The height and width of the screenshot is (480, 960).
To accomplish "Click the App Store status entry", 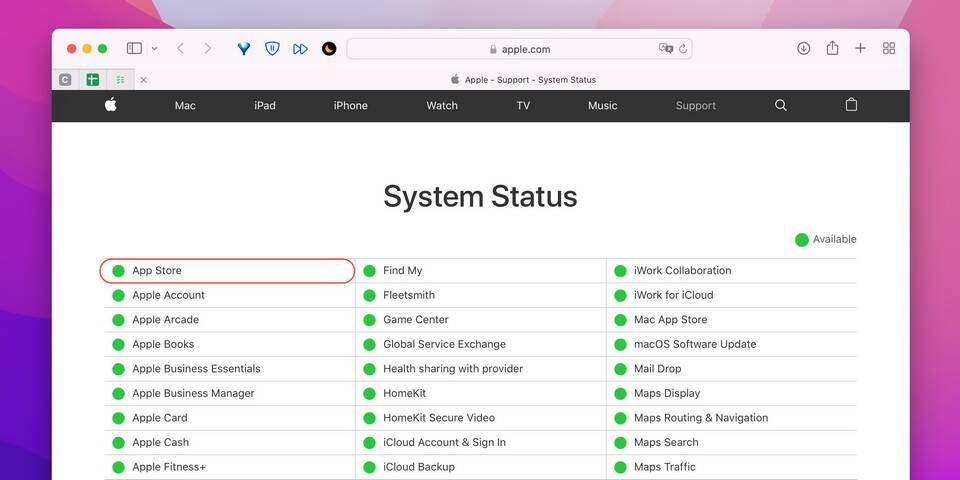I will pos(157,271).
